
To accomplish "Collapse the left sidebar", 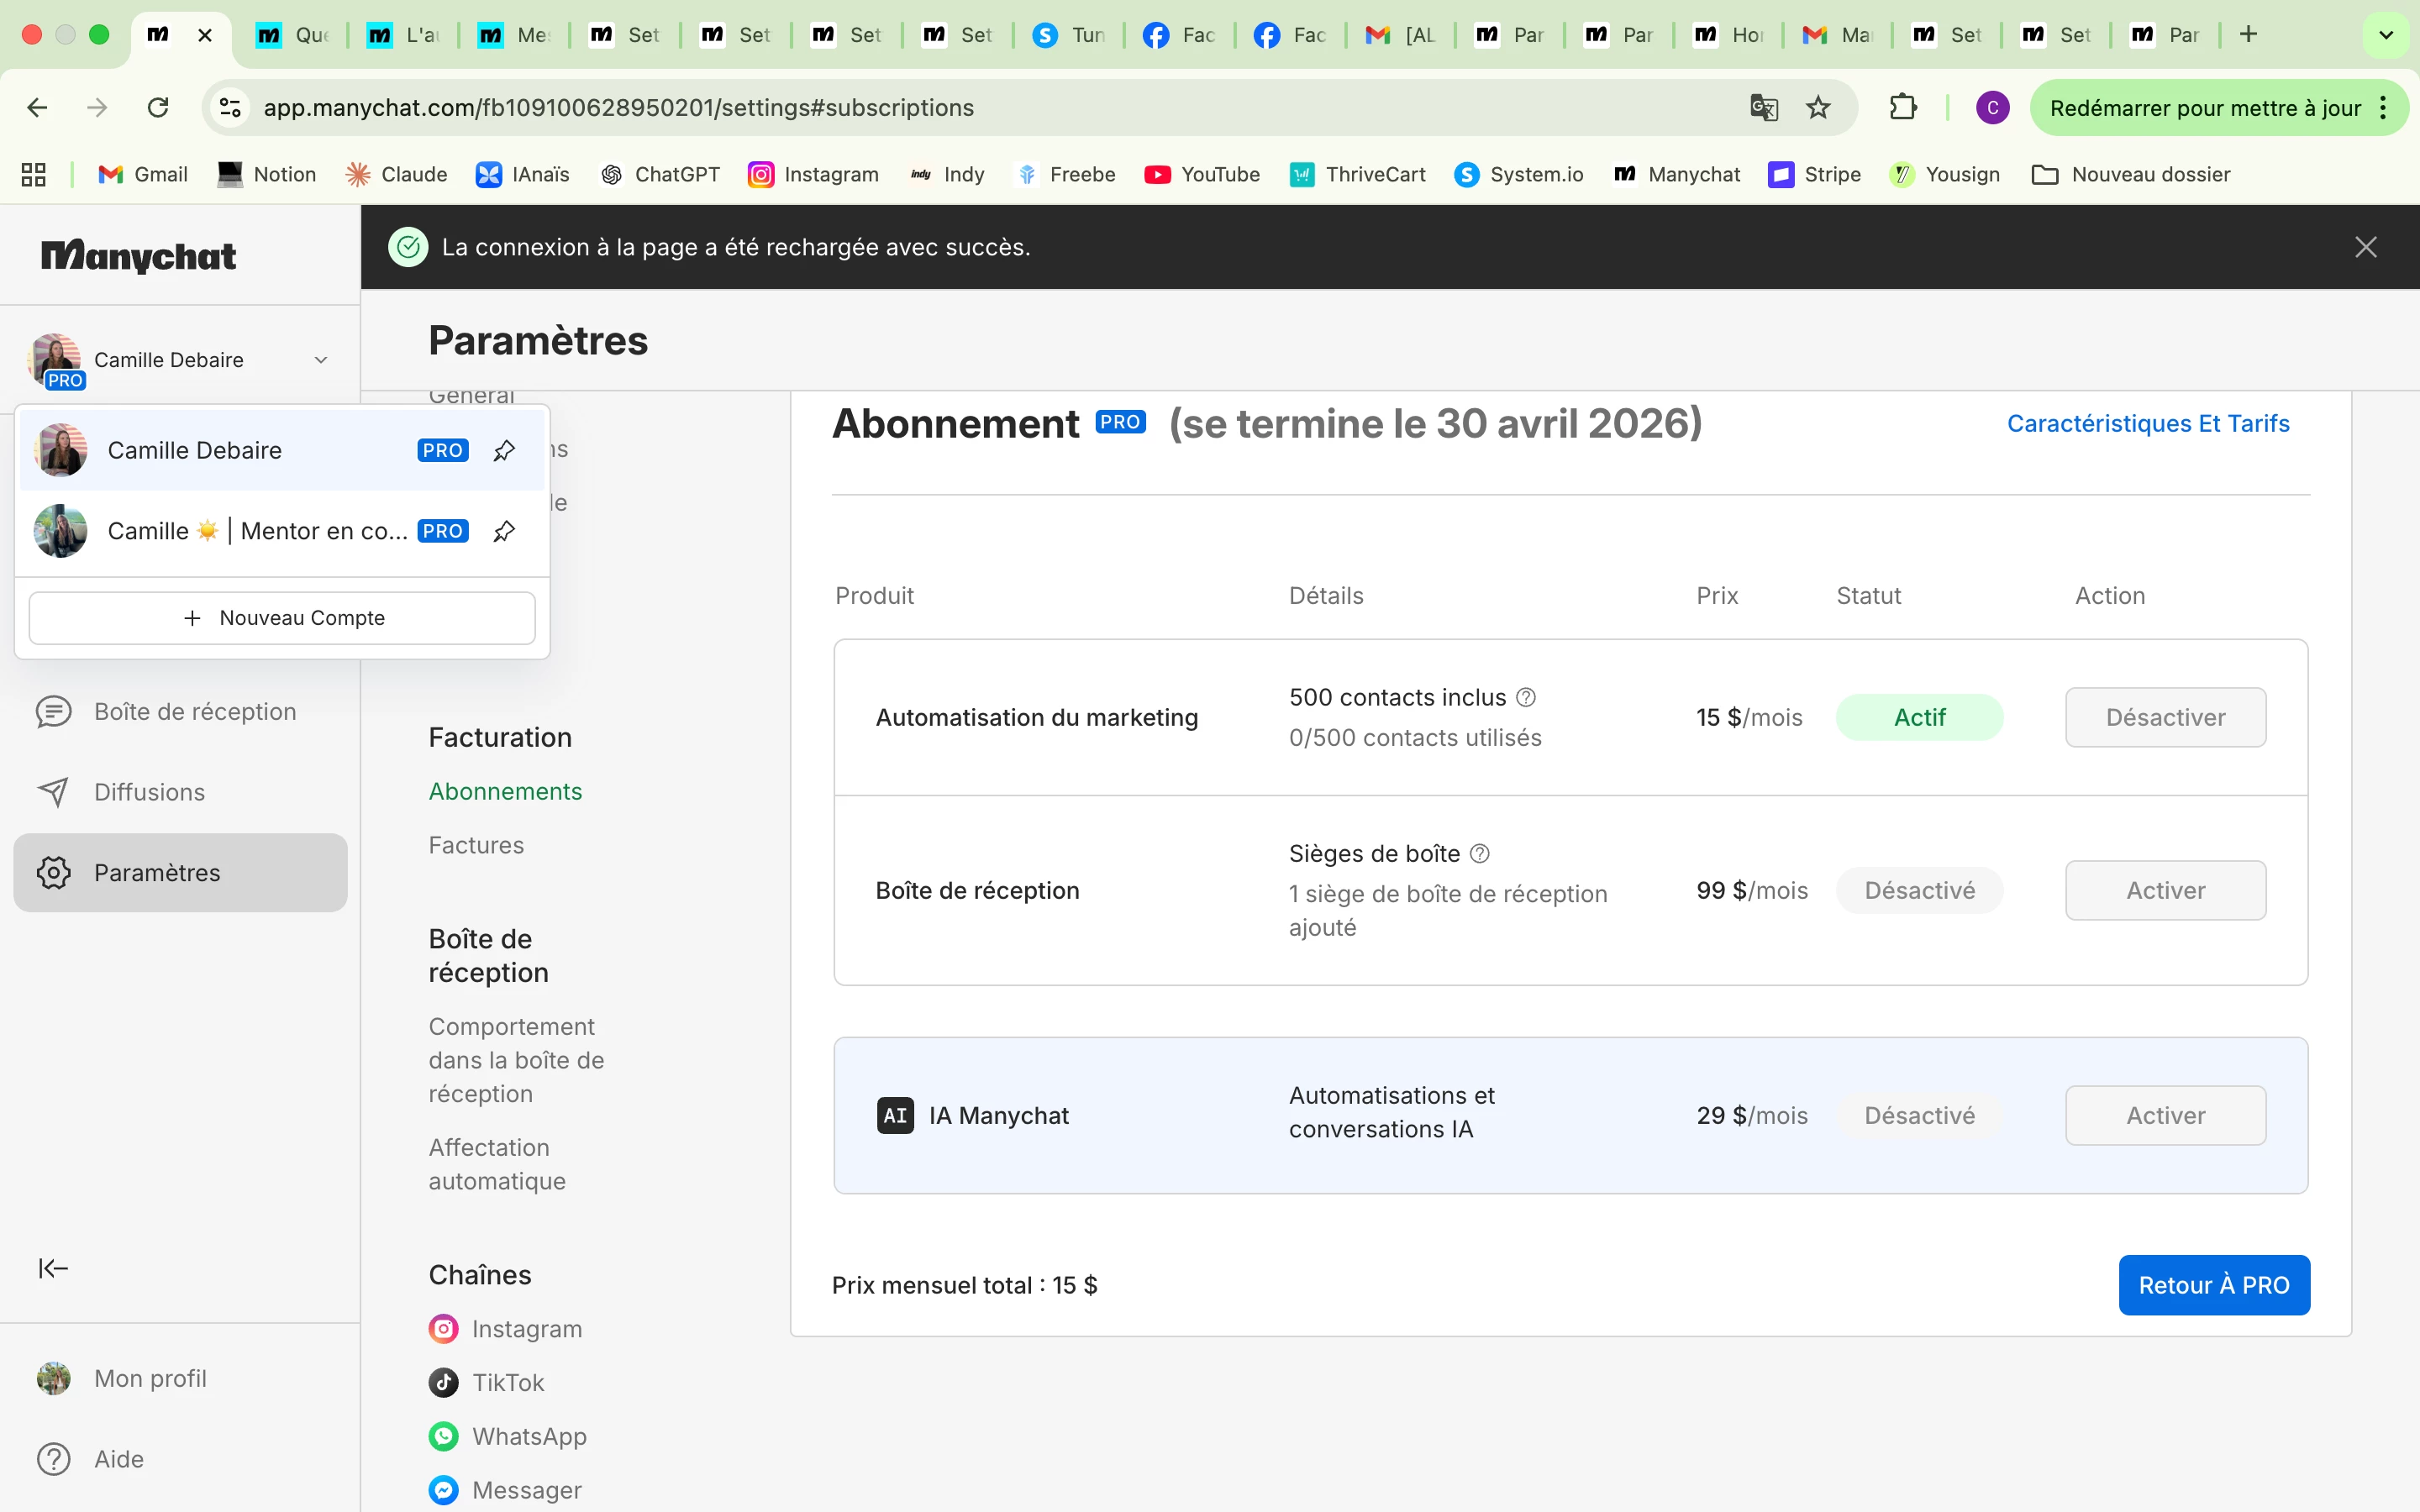I will (53, 1268).
